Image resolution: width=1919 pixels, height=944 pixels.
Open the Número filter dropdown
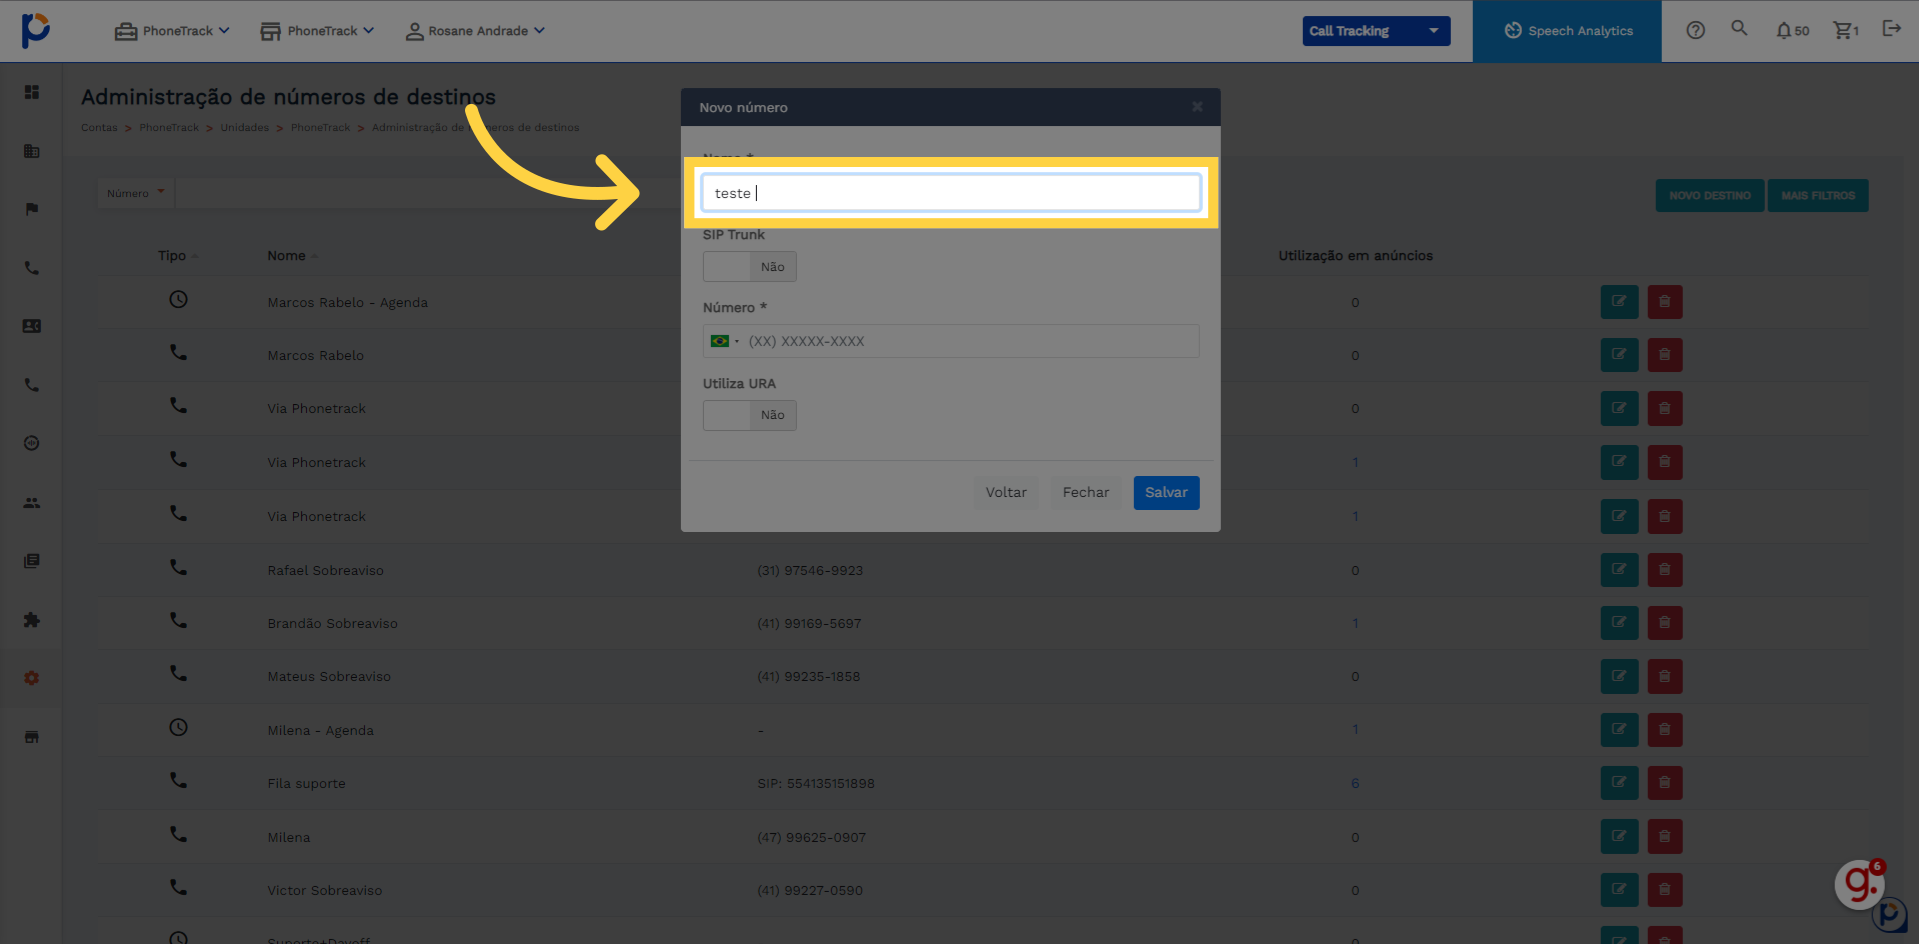pos(135,193)
